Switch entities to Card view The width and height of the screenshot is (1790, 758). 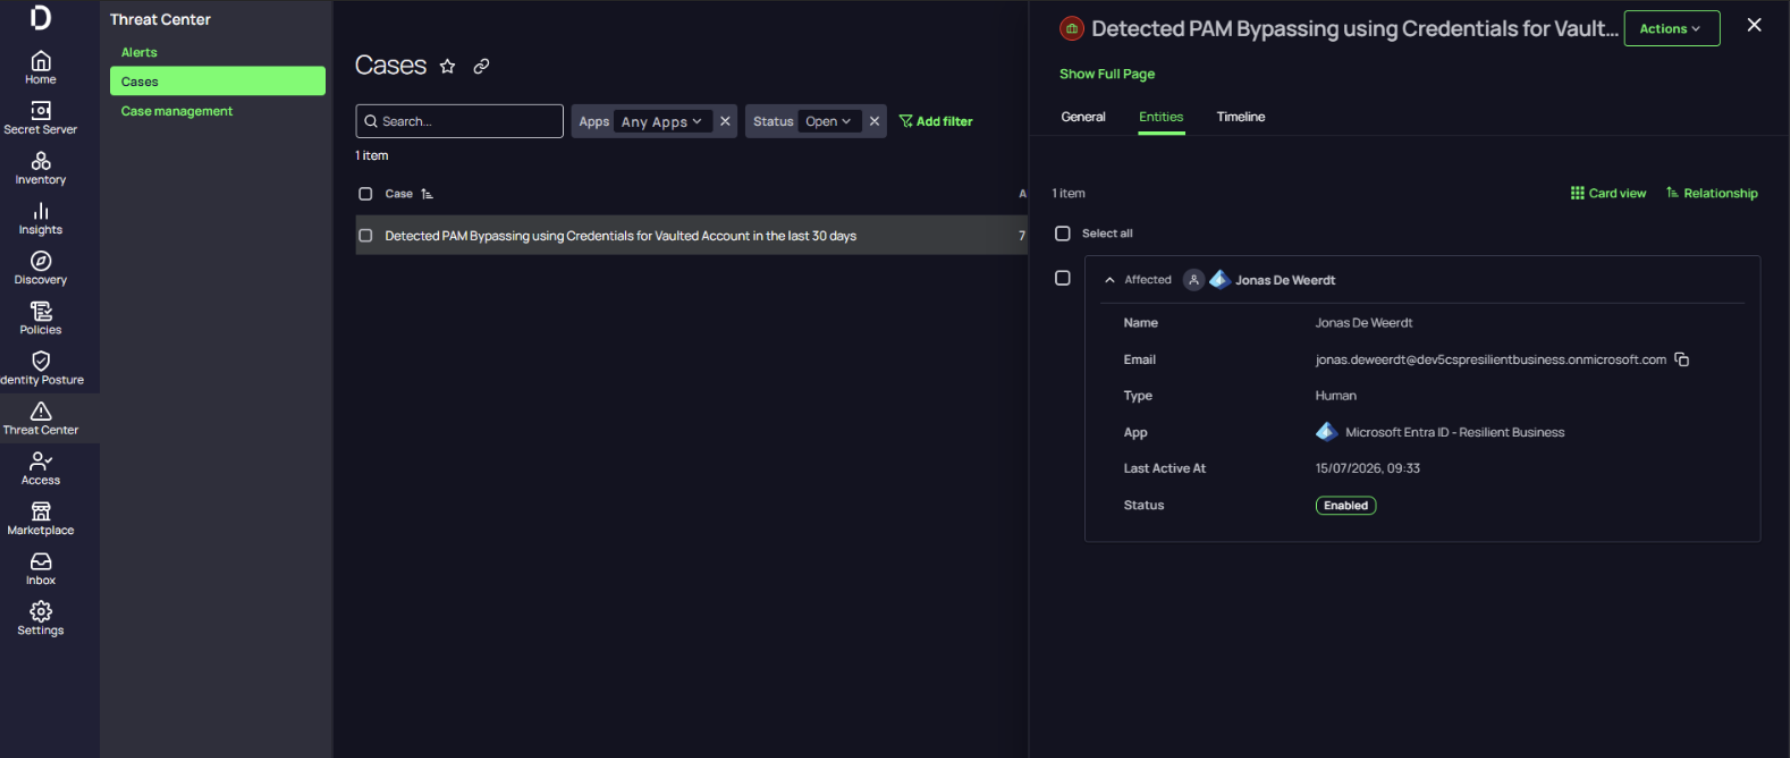pyautogui.click(x=1608, y=193)
